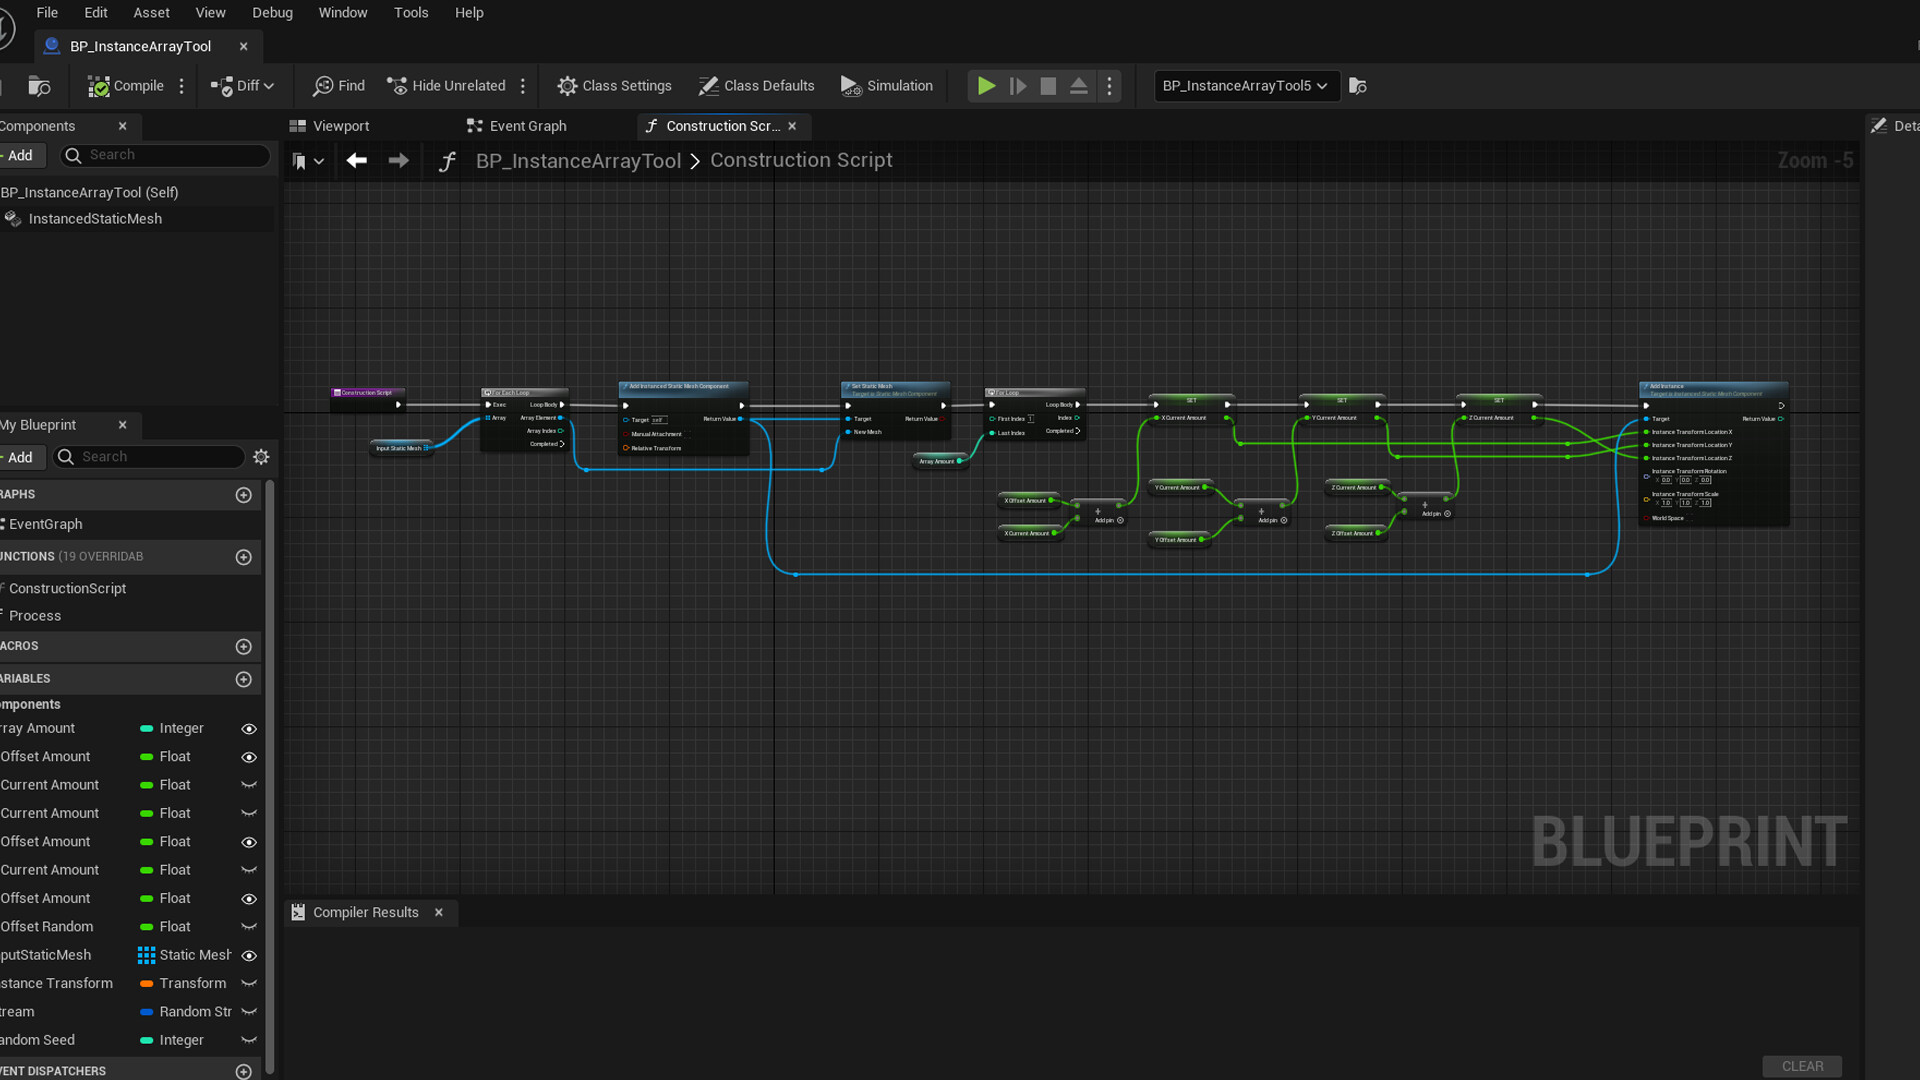The image size is (1920, 1080).
Task: Open the Debug menu
Action: coord(272,13)
